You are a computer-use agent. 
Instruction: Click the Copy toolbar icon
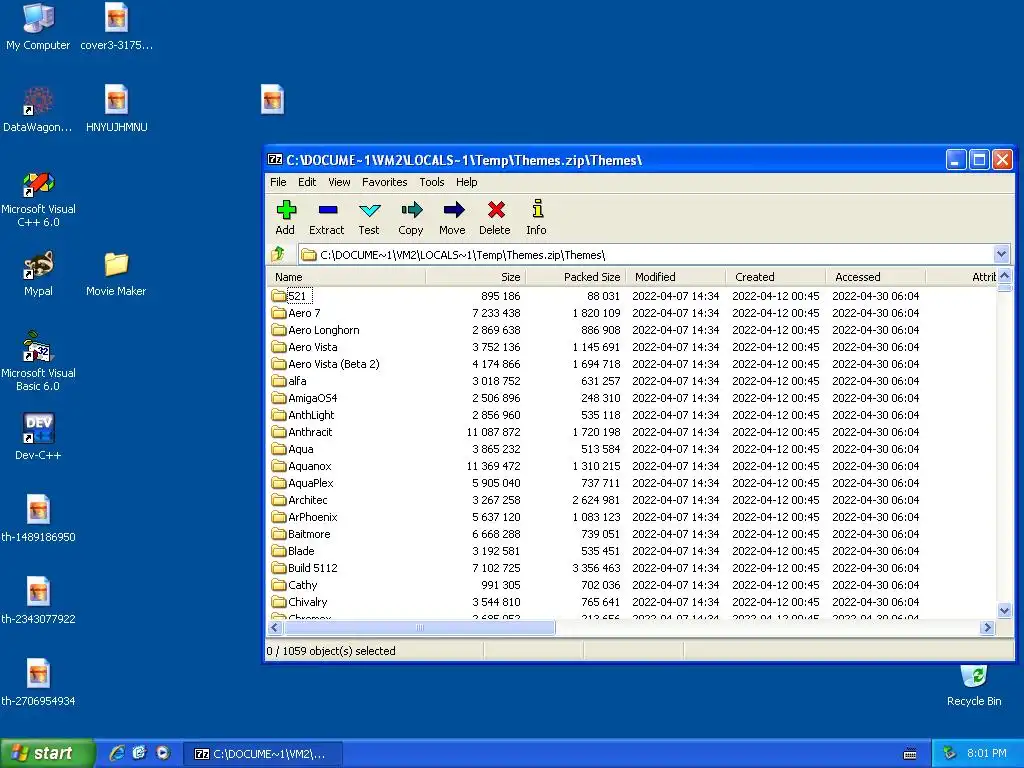click(x=411, y=217)
